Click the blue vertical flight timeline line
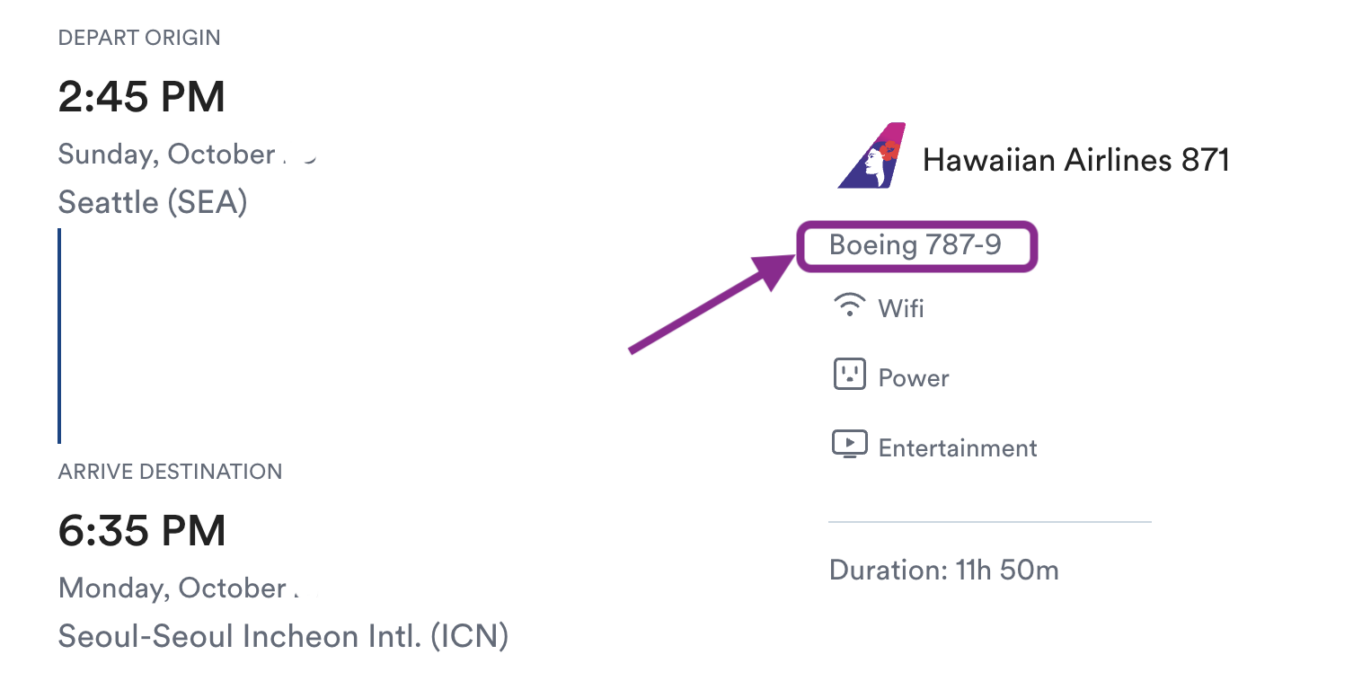The width and height of the screenshot is (1362, 690). pos(60,336)
